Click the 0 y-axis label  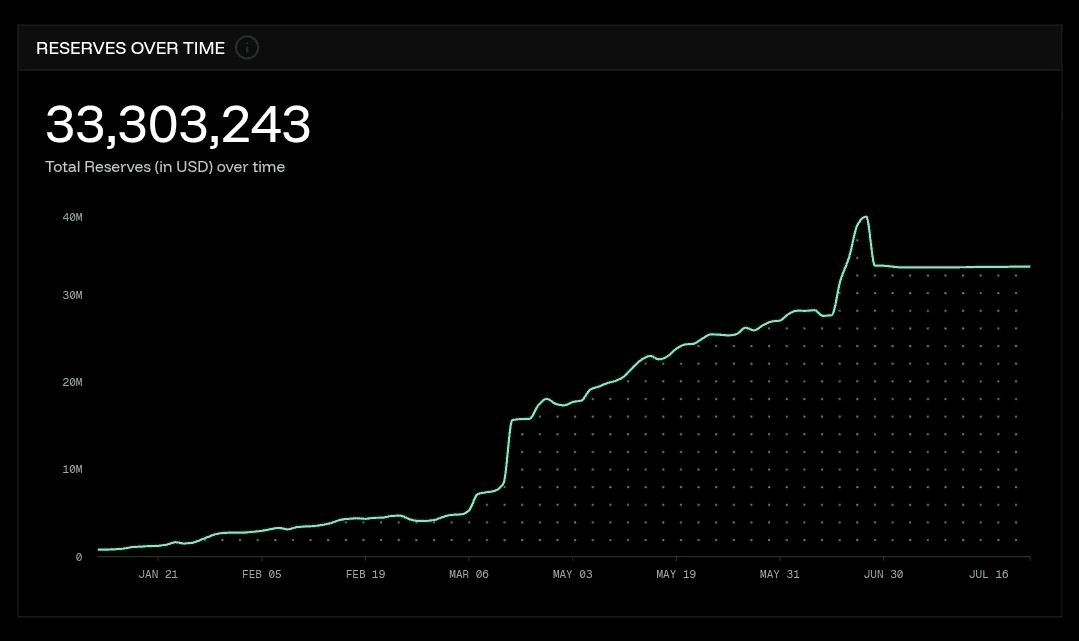(x=78, y=557)
